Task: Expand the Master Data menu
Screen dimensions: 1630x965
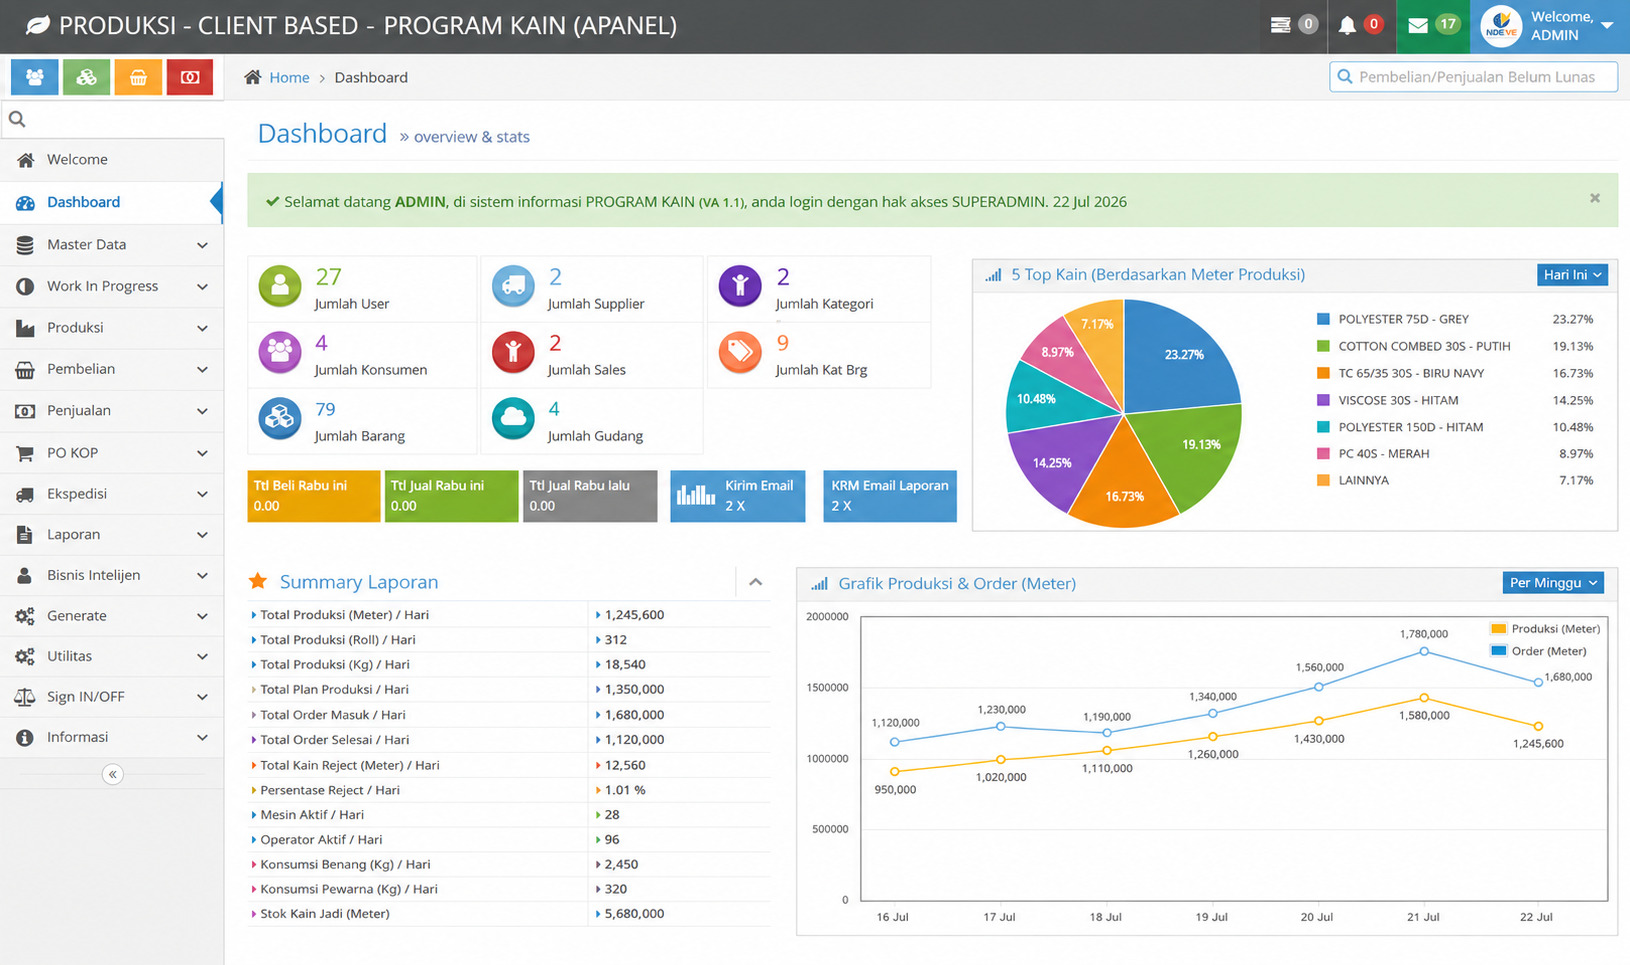Action: [112, 244]
